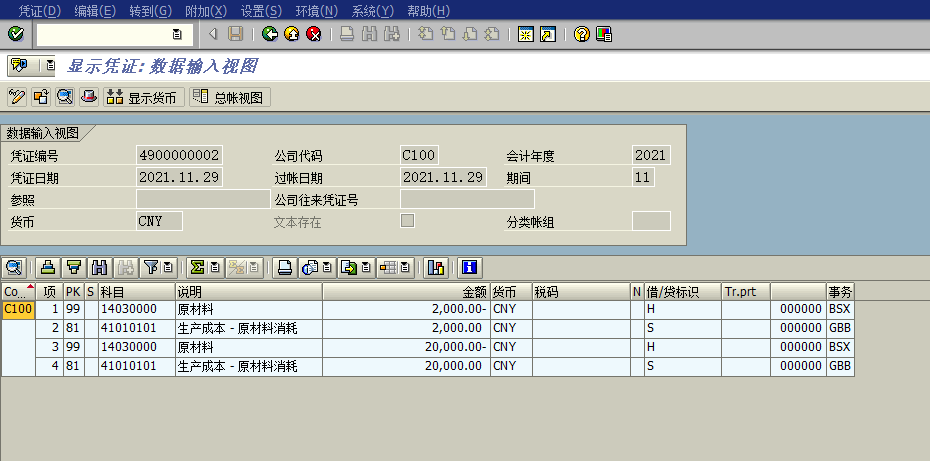Select the BSX cell in item 3
The image size is (930, 461).
pyautogui.click(x=840, y=347)
